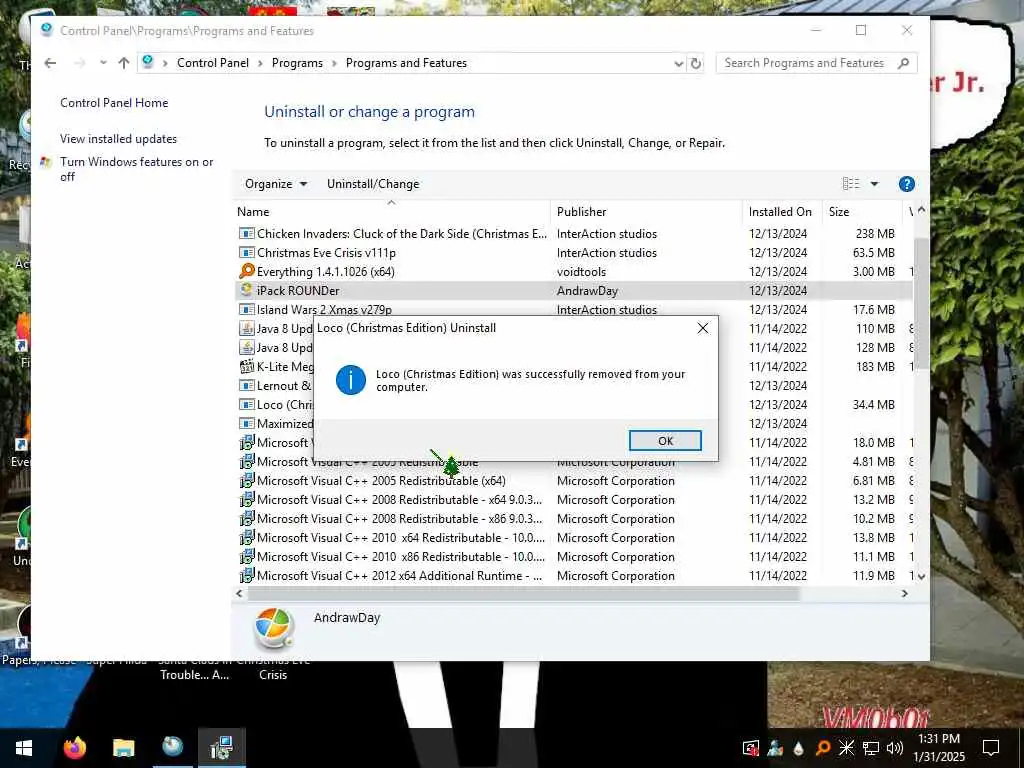Open the volume speaker tray icon

click(x=895, y=748)
